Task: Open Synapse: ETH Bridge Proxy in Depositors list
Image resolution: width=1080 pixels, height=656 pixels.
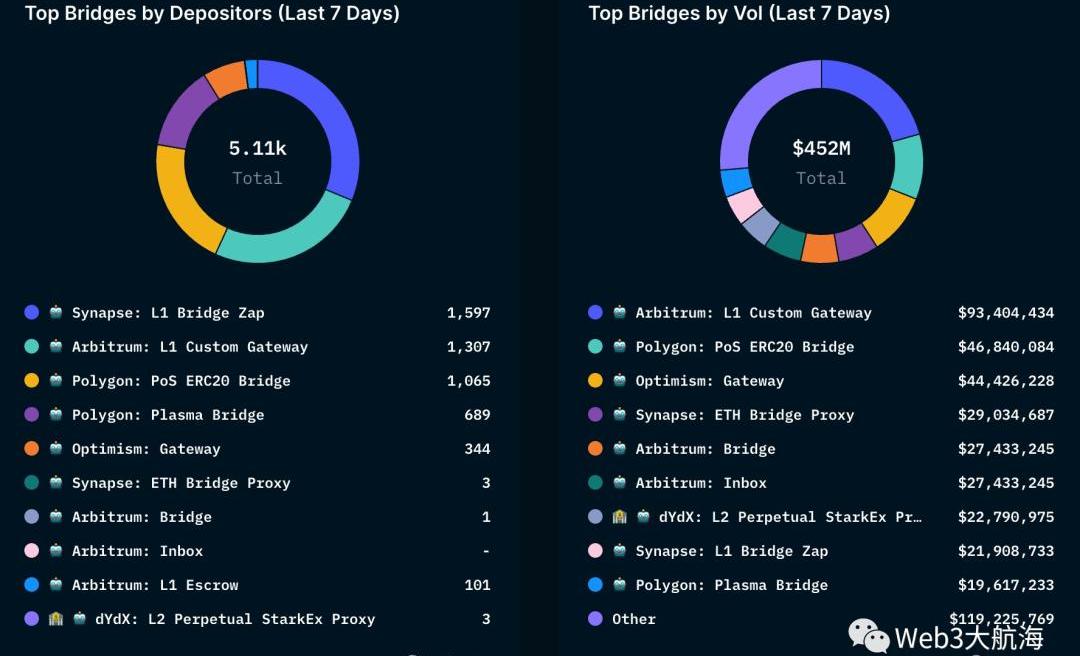Action: (181, 483)
